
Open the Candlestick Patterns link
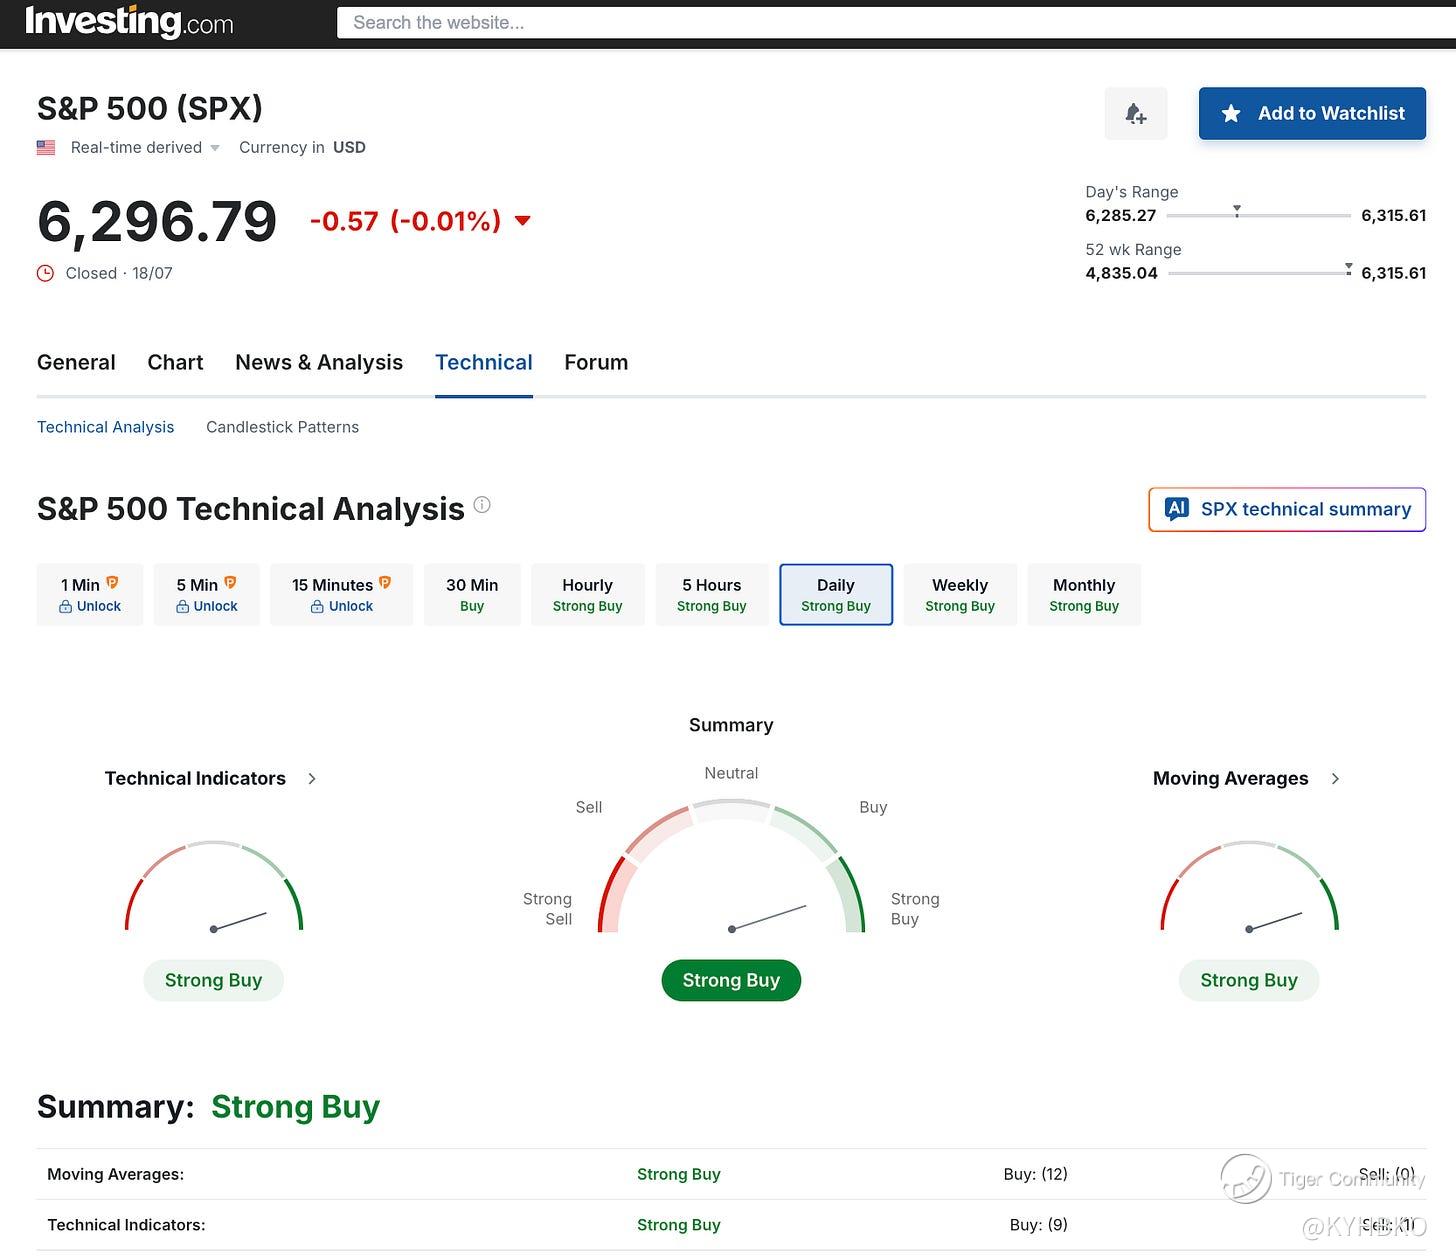[282, 427]
